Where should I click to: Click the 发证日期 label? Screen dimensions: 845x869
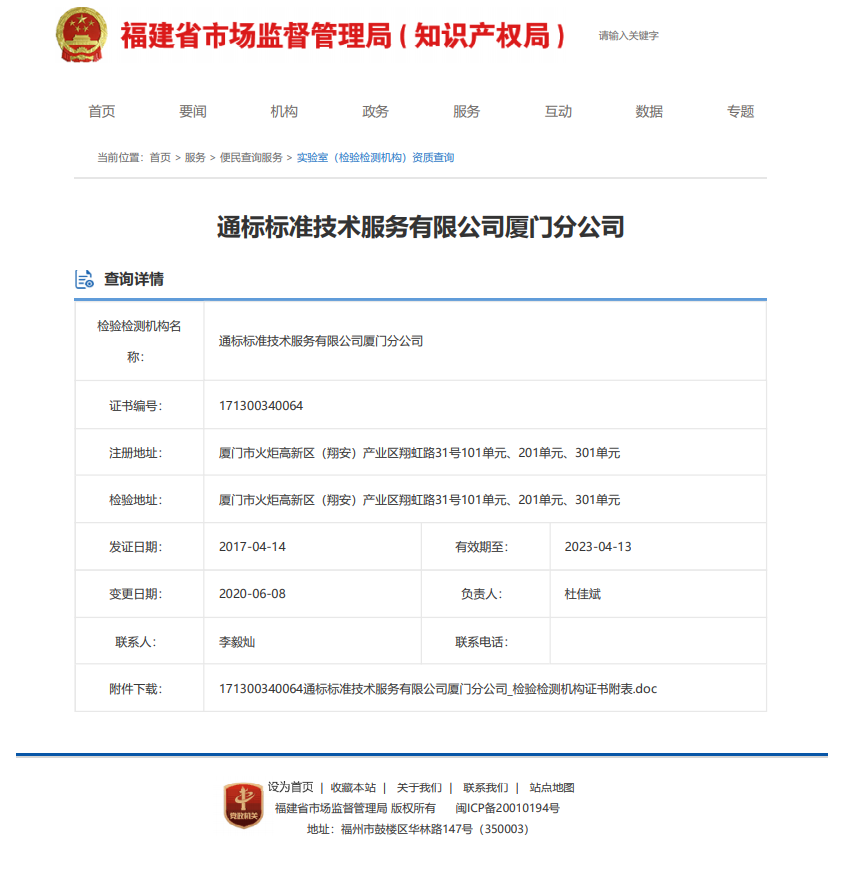pyautogui.click(x=136, y=547)
